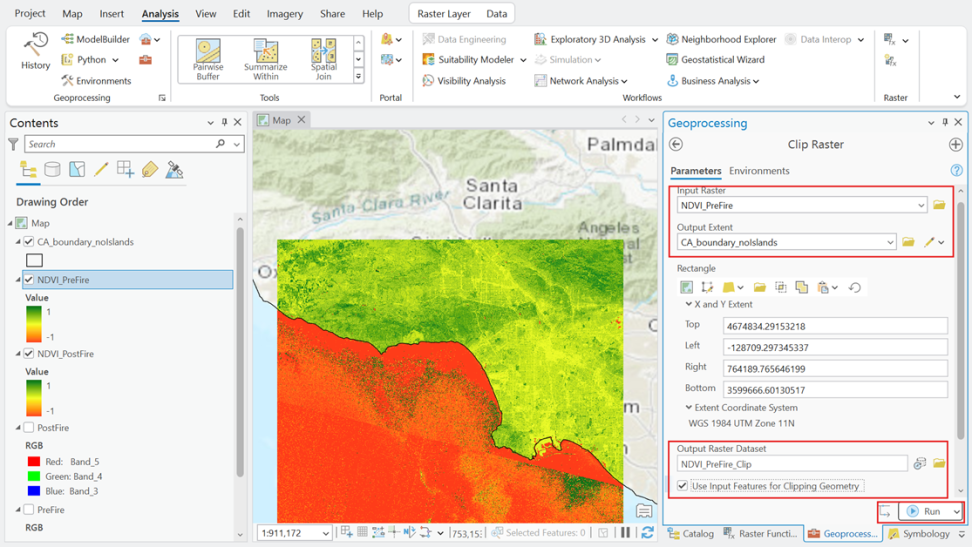Open the Imagery ribbon tab
The width and height of the screenshot is (972, 547).
[285, 13]
